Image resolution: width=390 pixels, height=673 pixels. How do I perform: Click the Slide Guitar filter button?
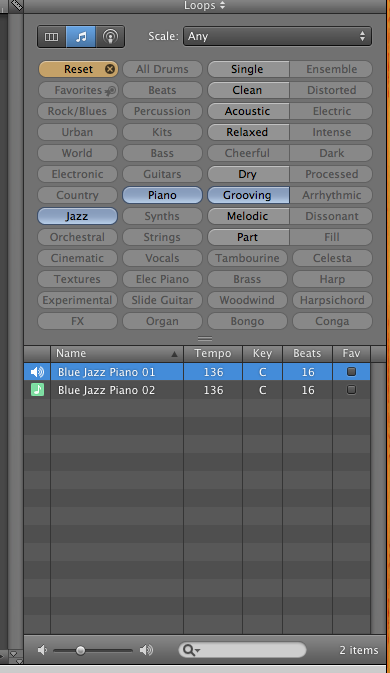(162, 300)
